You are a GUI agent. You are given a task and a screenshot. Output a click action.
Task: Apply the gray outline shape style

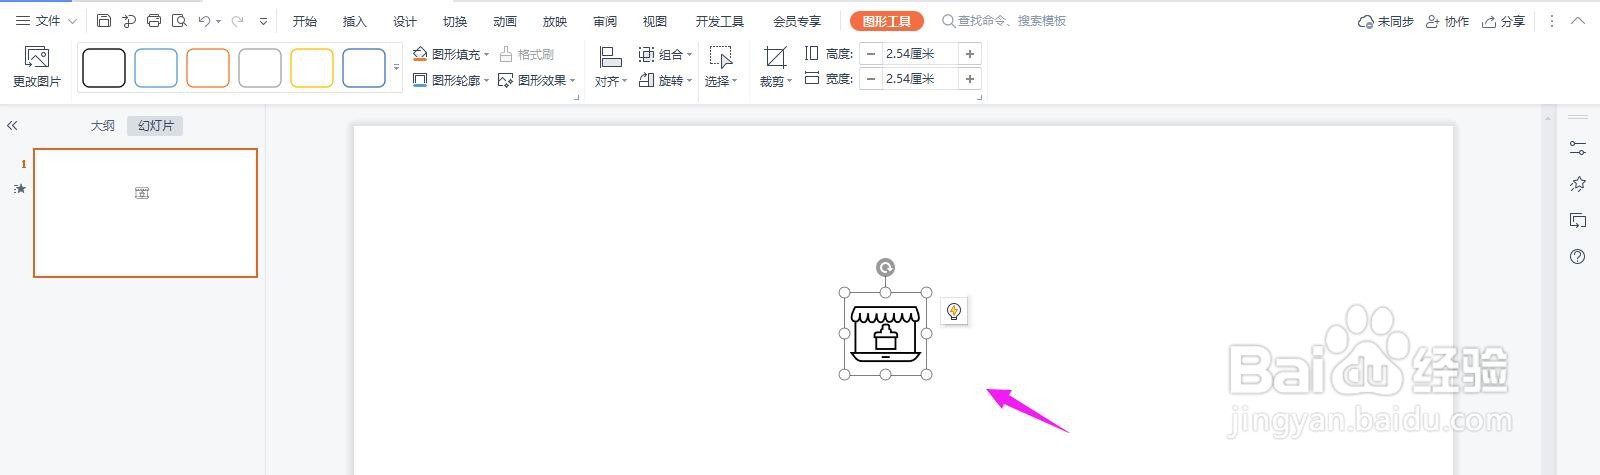(x=260, y=68)
